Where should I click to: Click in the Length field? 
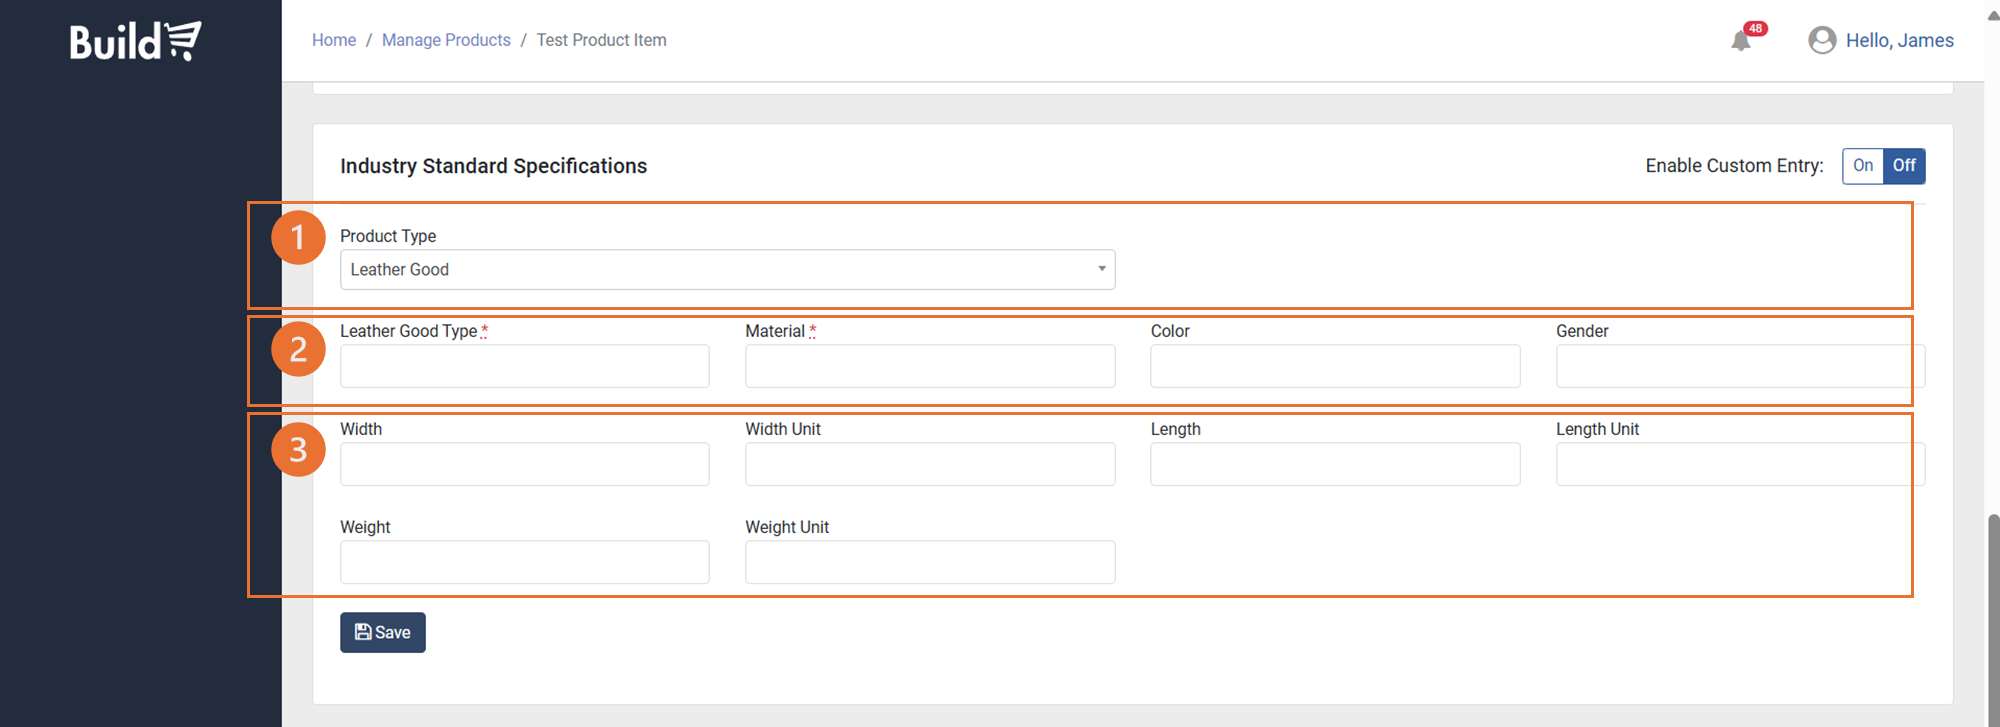(x=1335, y=464)
